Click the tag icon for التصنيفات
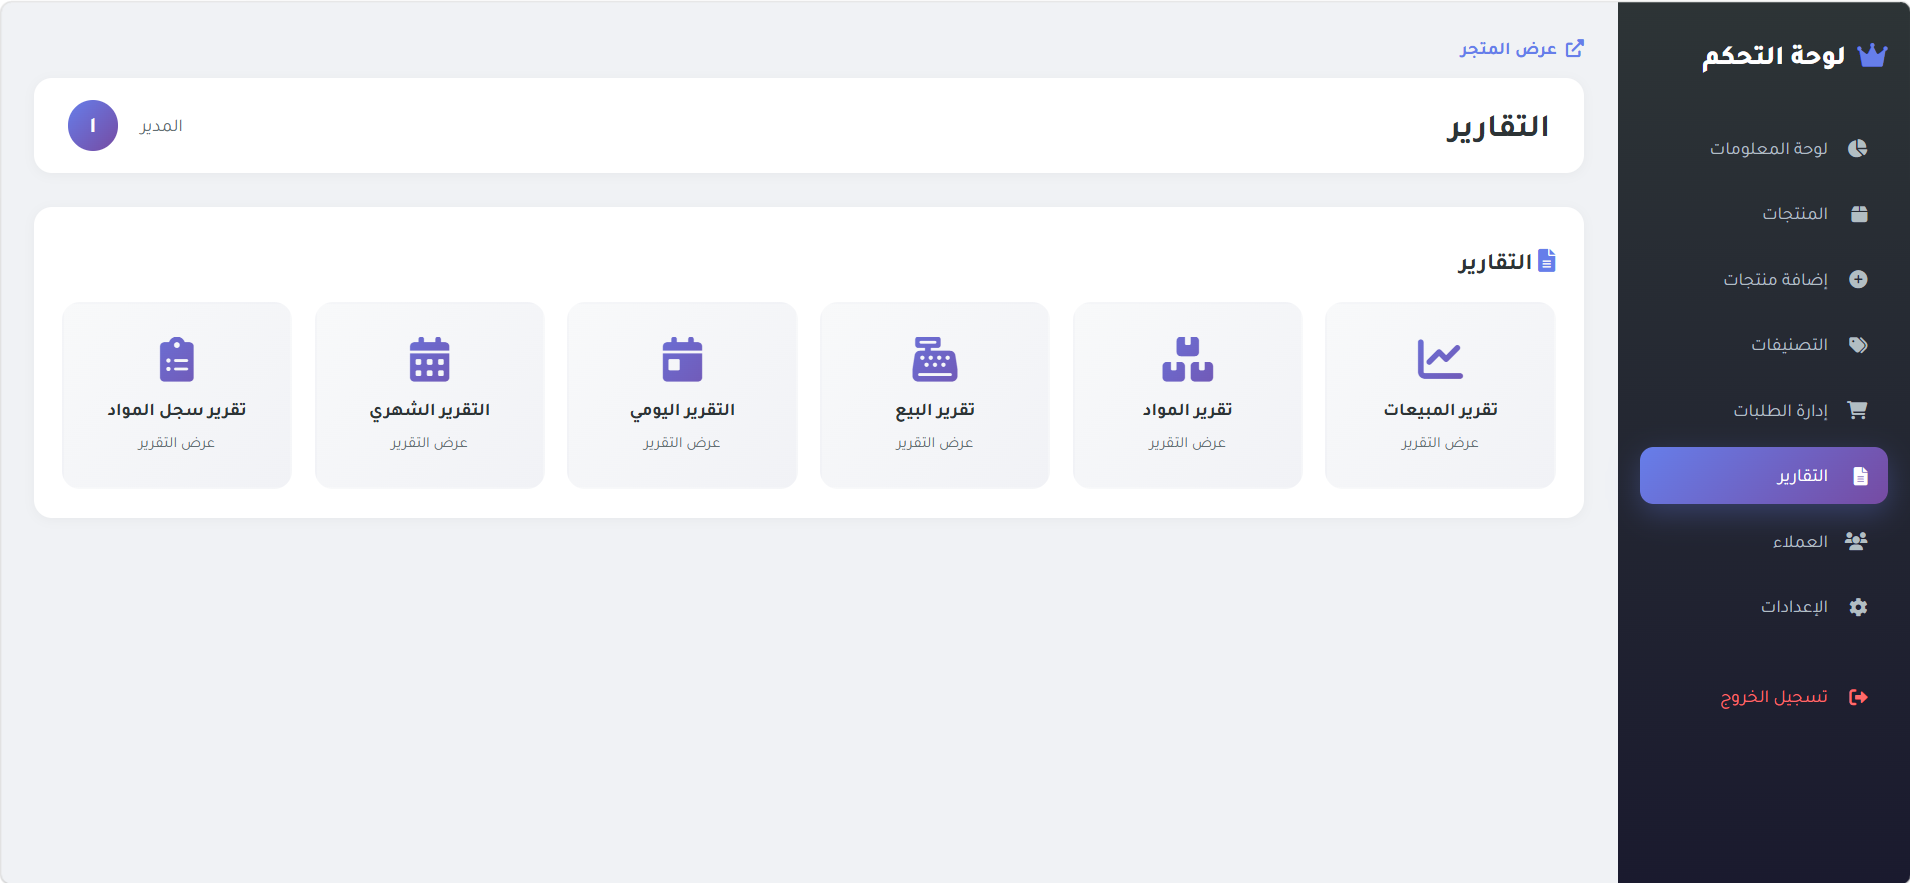This screenshot has width=1910, height=883. coord(1858,345)
